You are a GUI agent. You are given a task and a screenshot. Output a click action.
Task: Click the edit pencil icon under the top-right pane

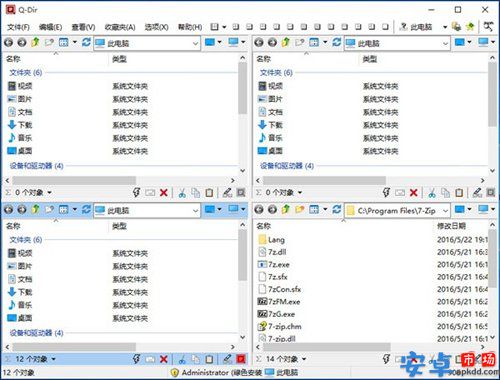tap(477, 192)
